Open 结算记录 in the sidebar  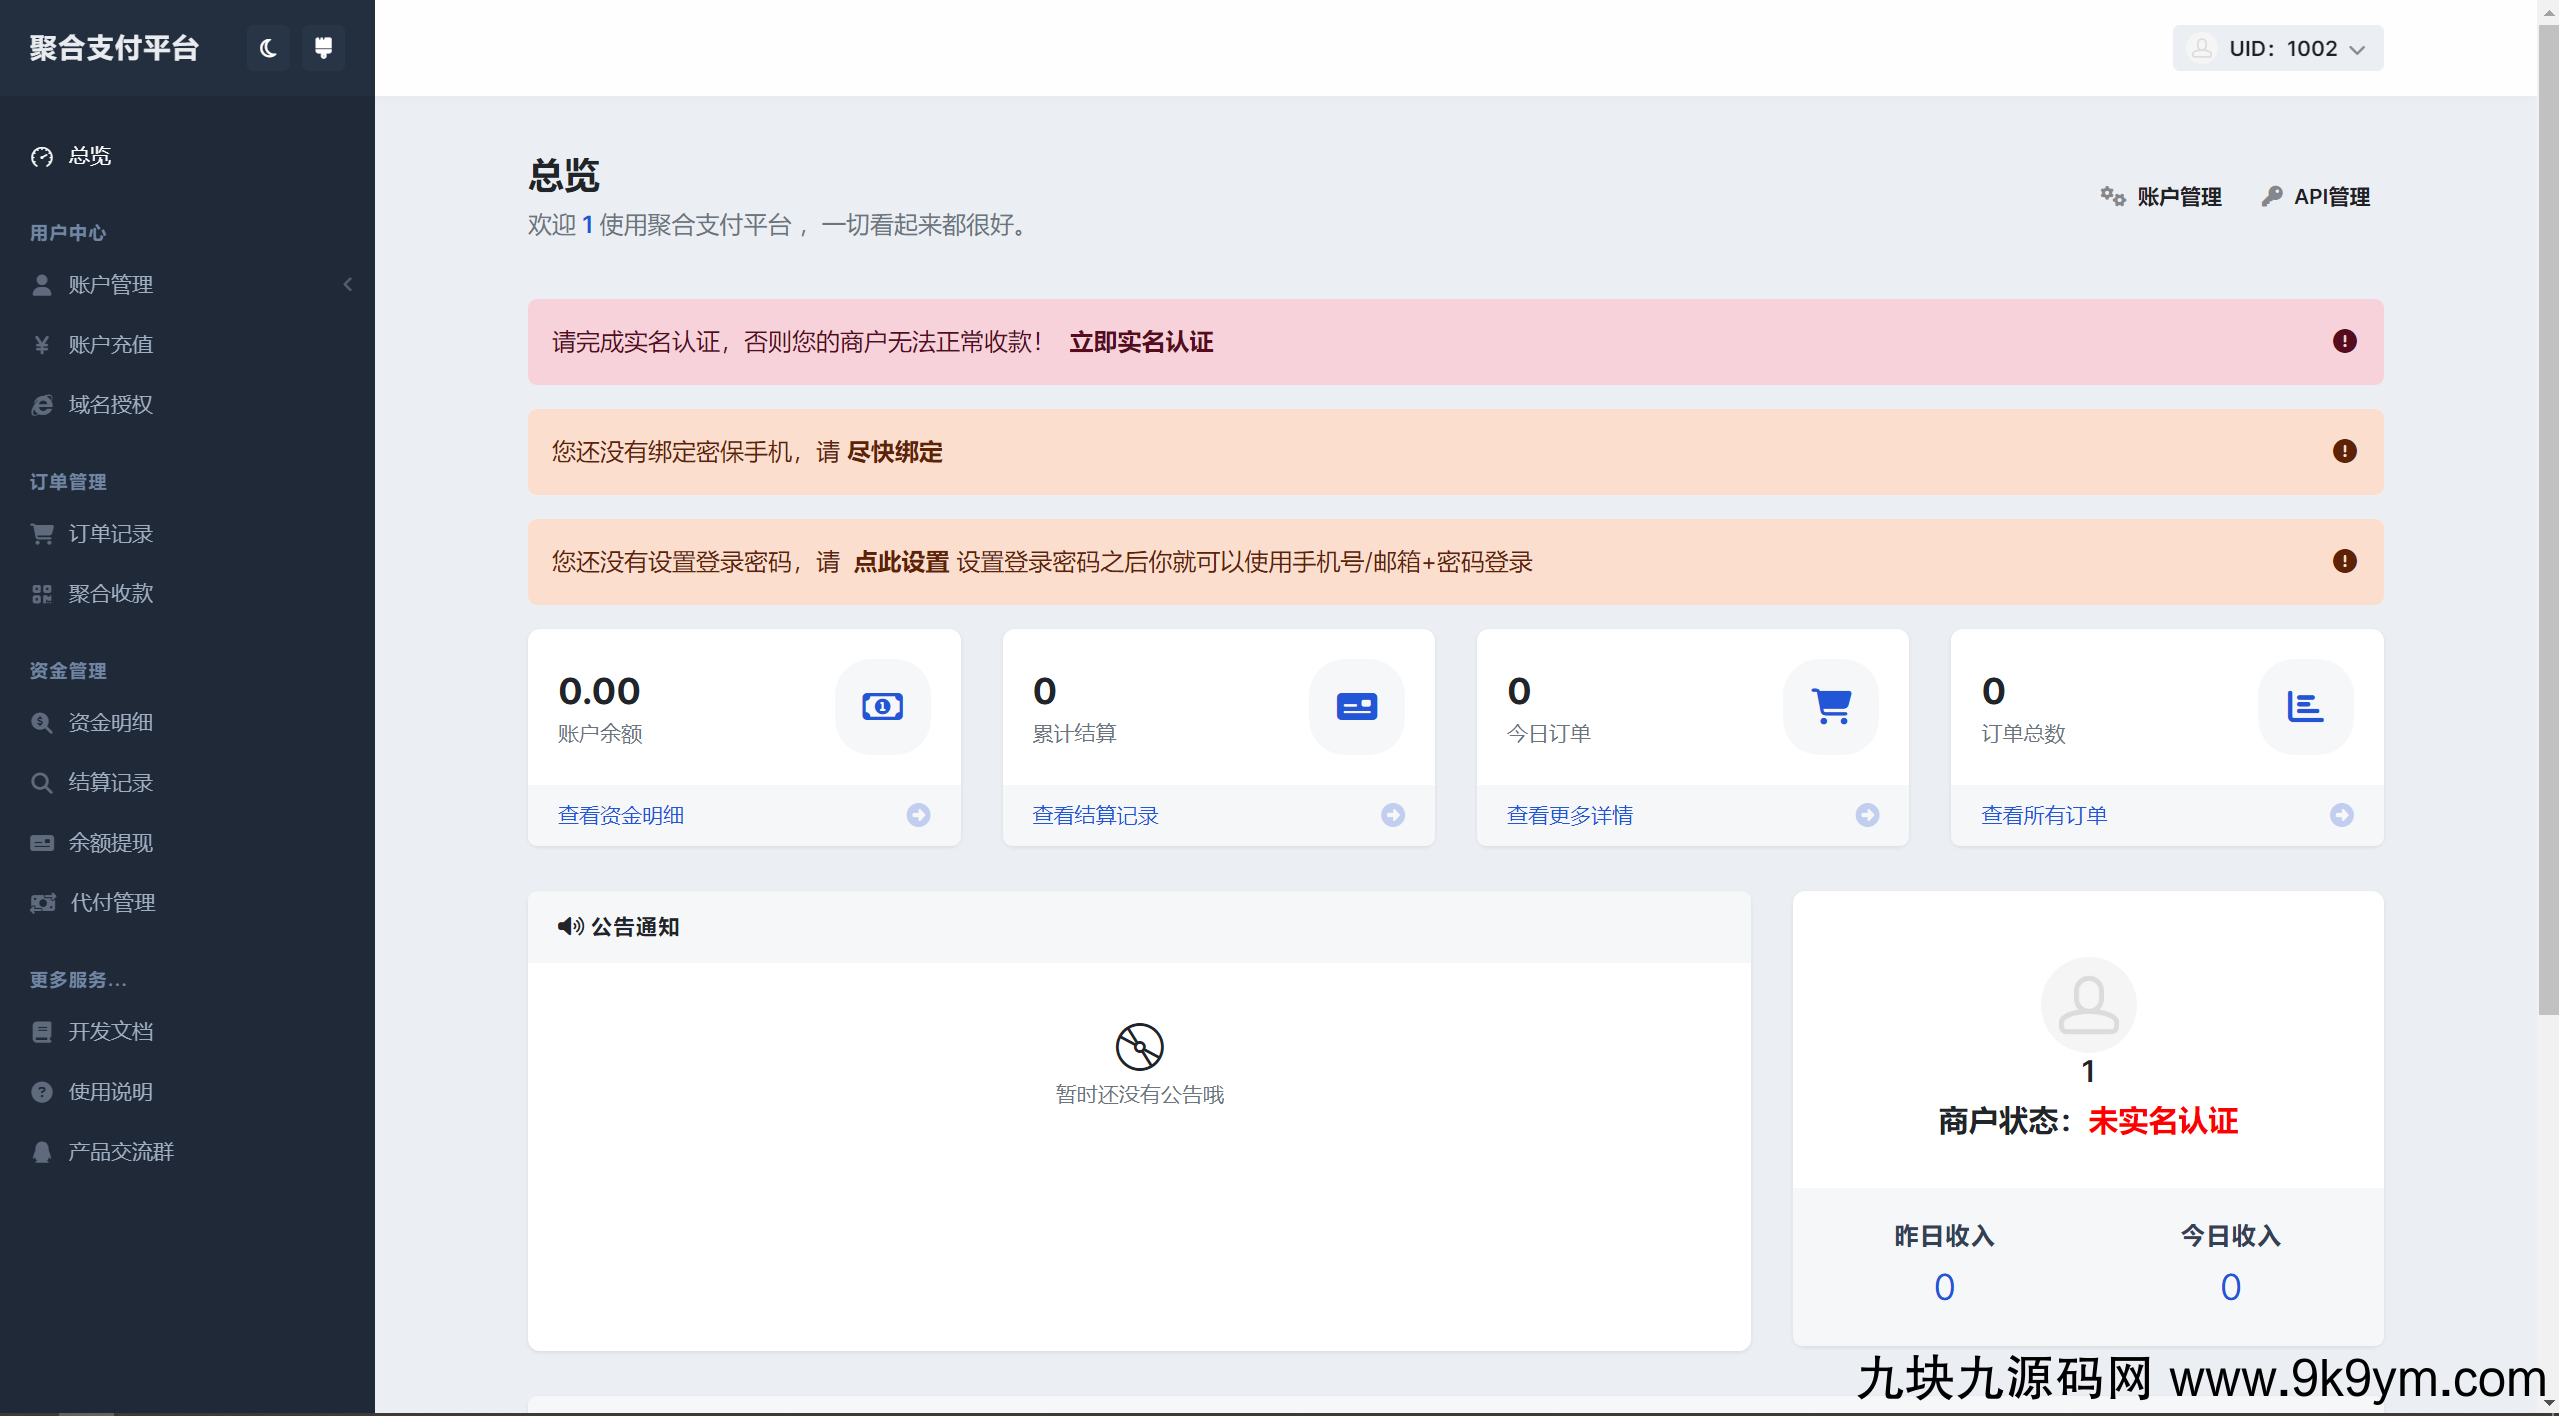click(x=110, y=783)
